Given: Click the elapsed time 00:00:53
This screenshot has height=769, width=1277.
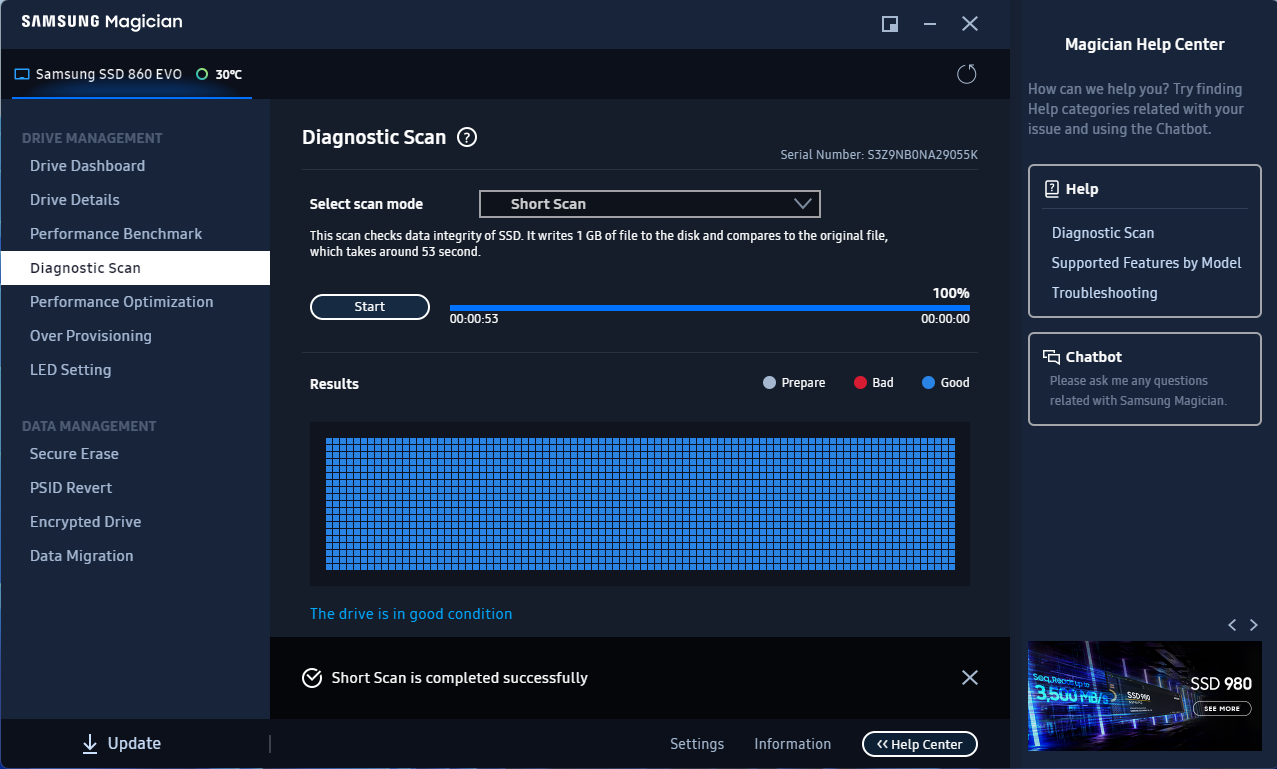Looking at the screenshot, I should click(474, 319).
